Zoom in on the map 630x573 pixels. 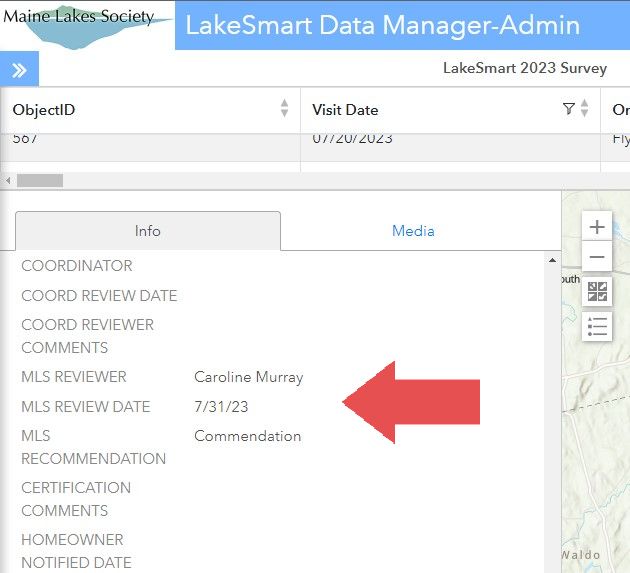pyautogui.click(x=597, y=227)
